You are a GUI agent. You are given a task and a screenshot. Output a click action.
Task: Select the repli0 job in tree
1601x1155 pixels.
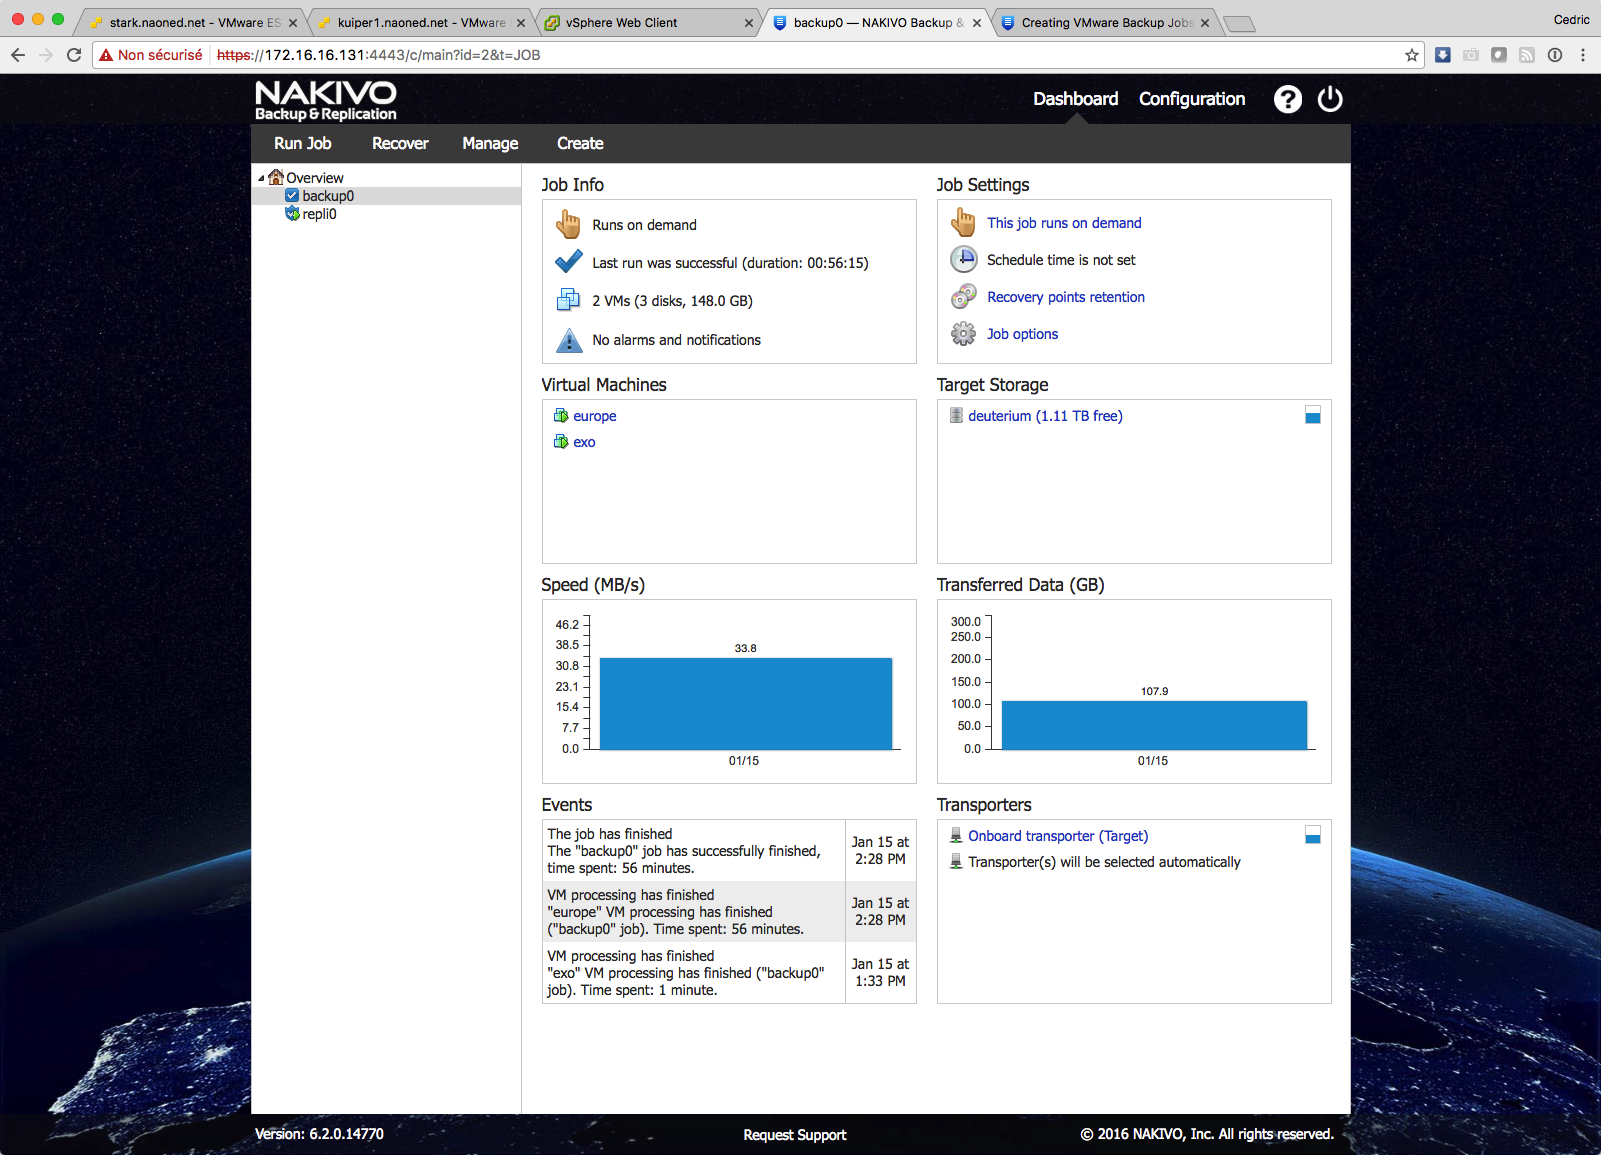pyautogui.click(x=319, y=214)
